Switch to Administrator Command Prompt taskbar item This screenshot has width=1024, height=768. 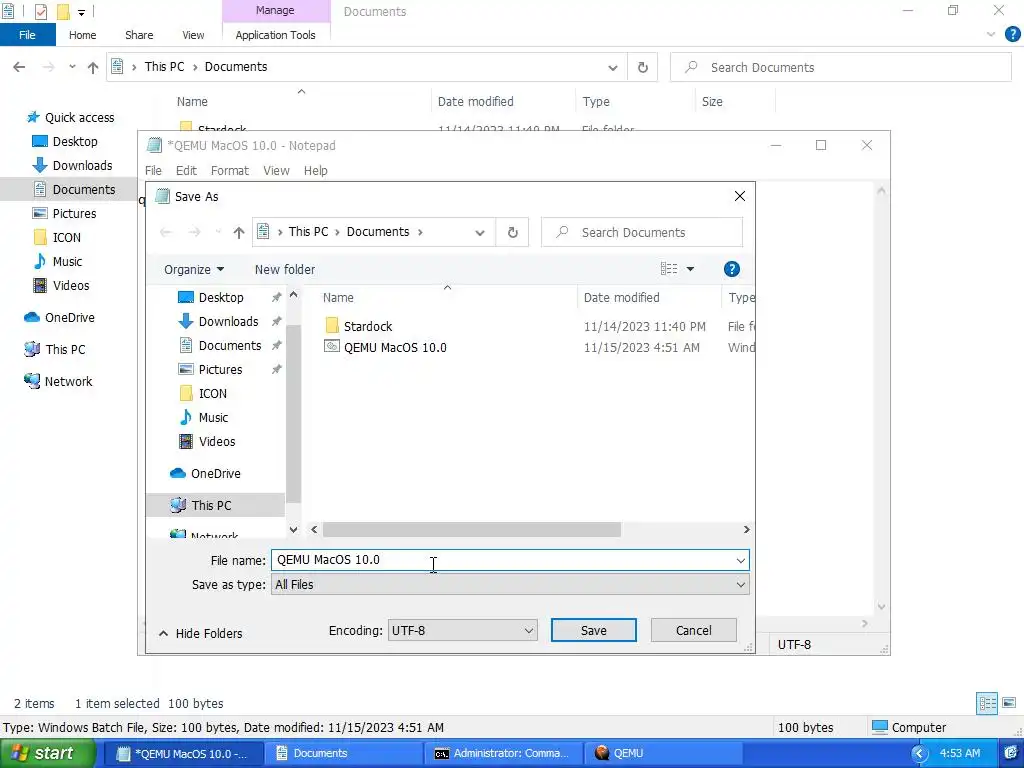[502, 753]
